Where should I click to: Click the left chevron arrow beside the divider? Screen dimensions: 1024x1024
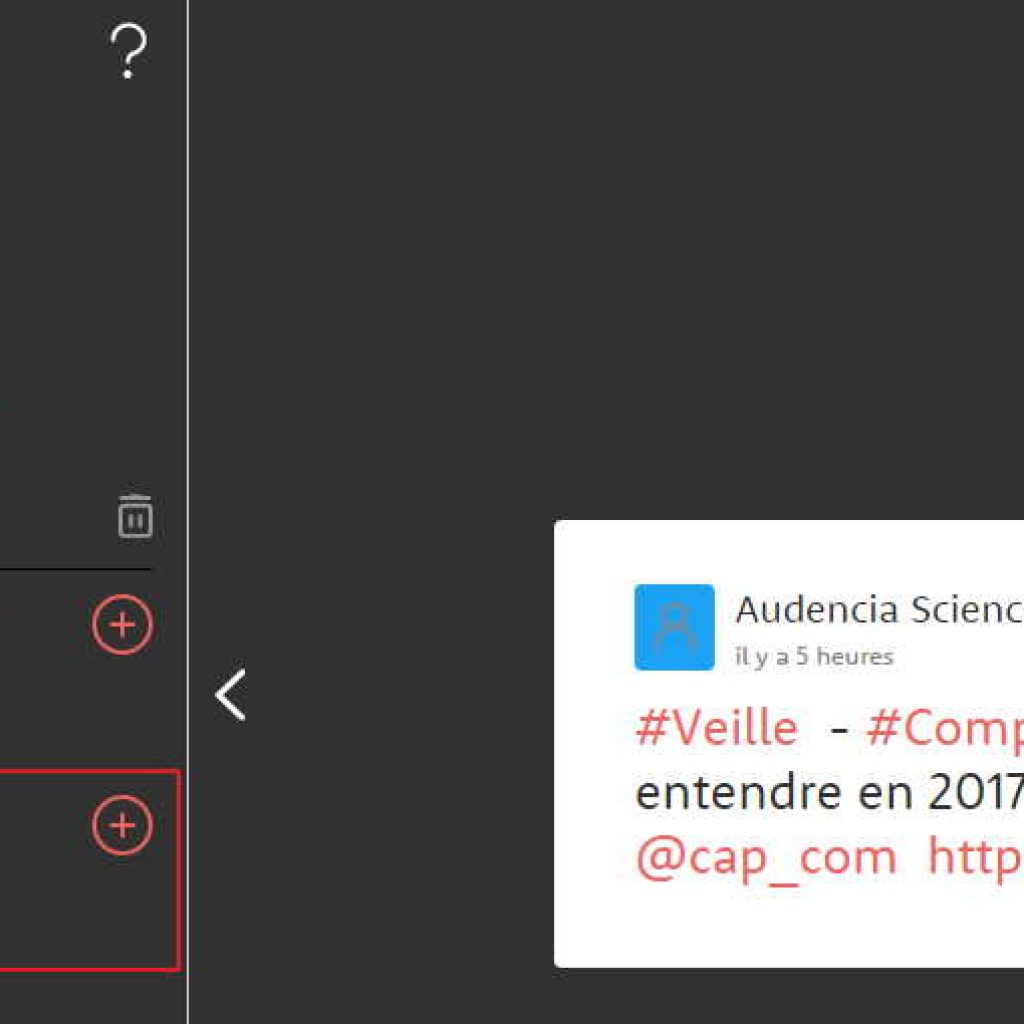(231, 694)
